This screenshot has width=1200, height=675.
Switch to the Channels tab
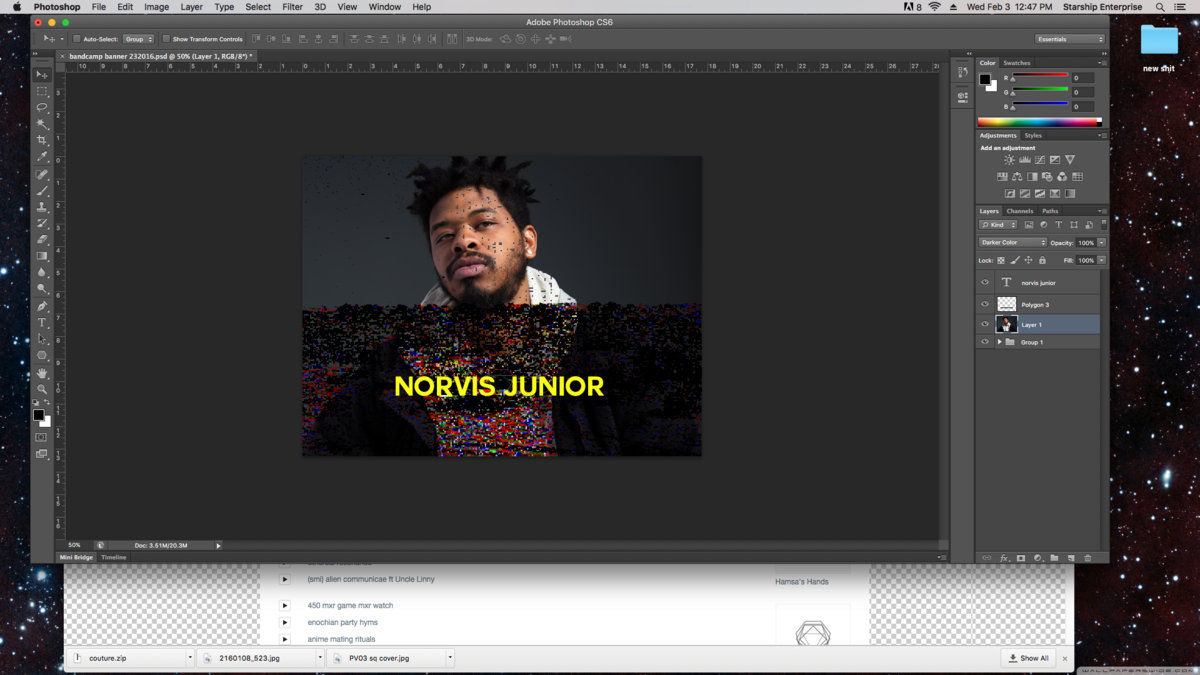pos(1019,211)
